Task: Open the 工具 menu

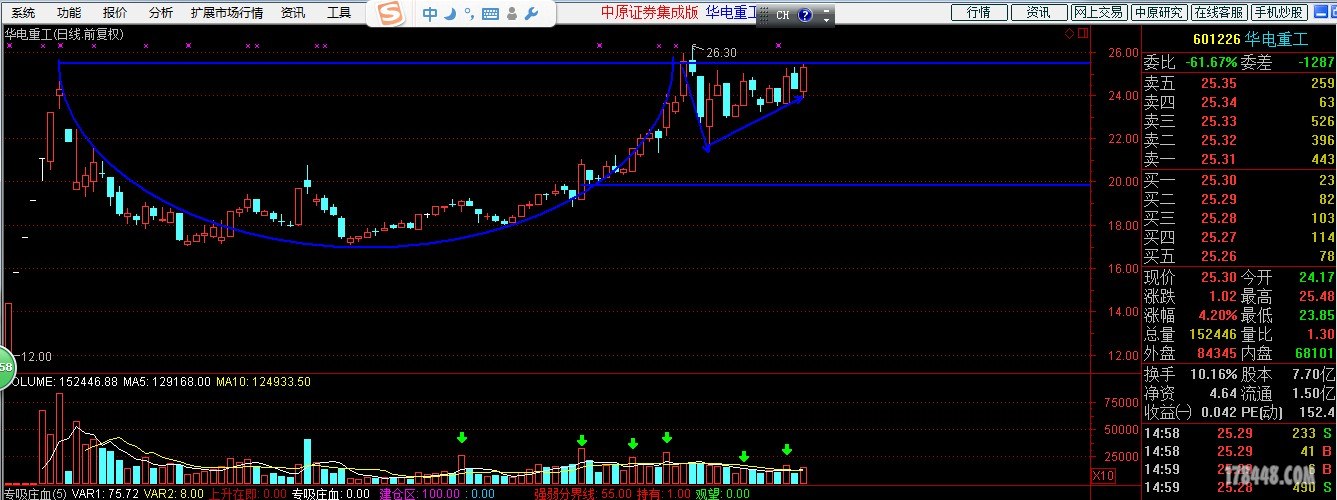Action: (x=339, y=13)
